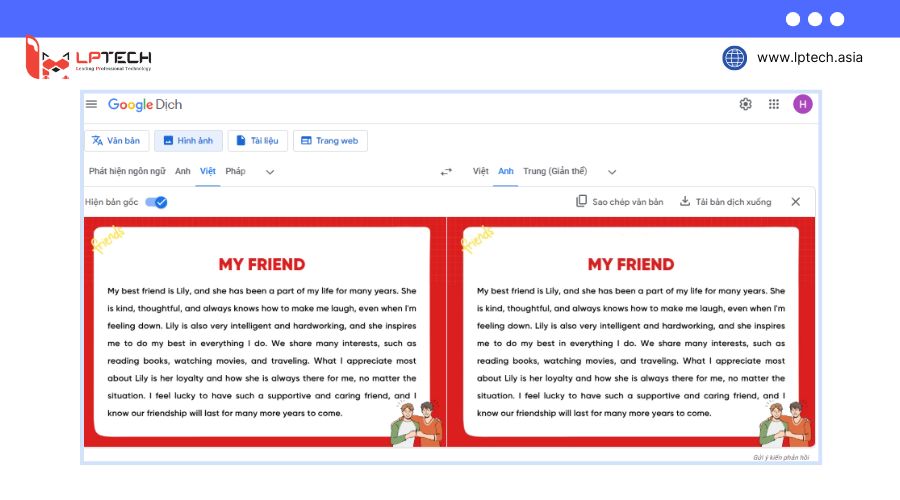The image size is (900, 500).
Task: Click the Google Dịch logo
Action: [145, 104]
